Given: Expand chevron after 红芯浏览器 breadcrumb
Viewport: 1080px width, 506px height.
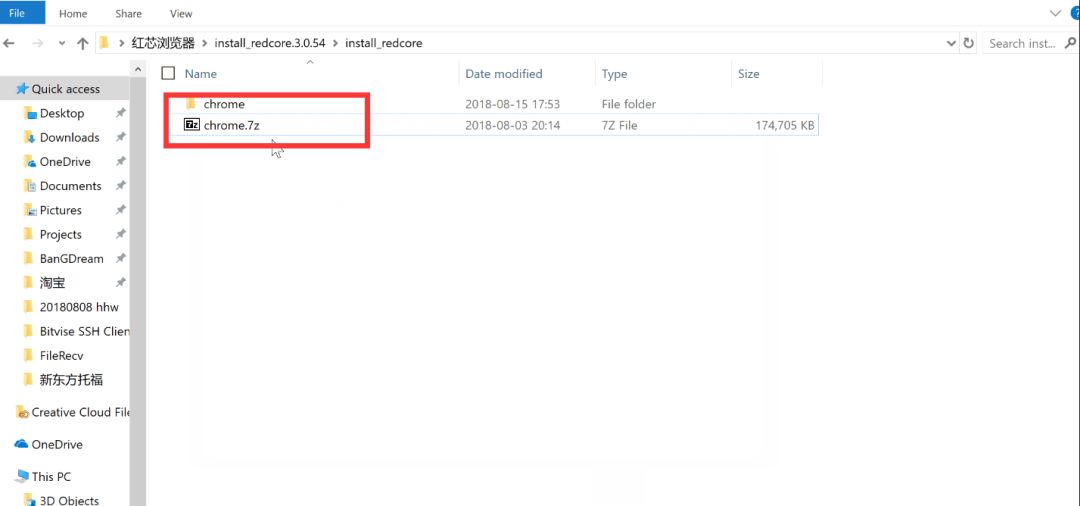Looking at the screenshot, I should 205,43.
